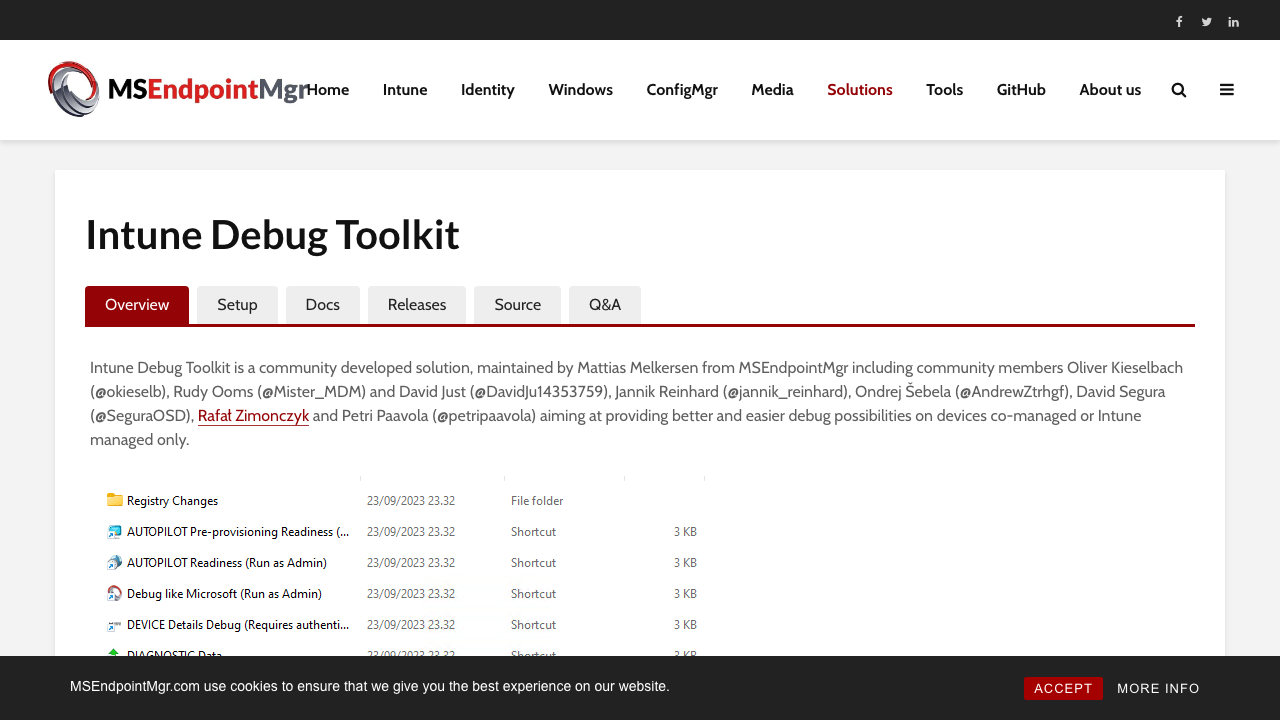Click AUTOPILOT Pre-provisioning Readiness file name
Viewport: 1280px width, 720px height.
(238, 532)
